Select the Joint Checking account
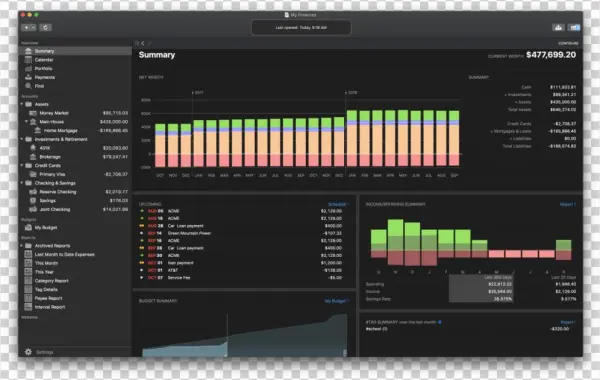The width and height of the screenshot is (600, 380). (75, 209)
